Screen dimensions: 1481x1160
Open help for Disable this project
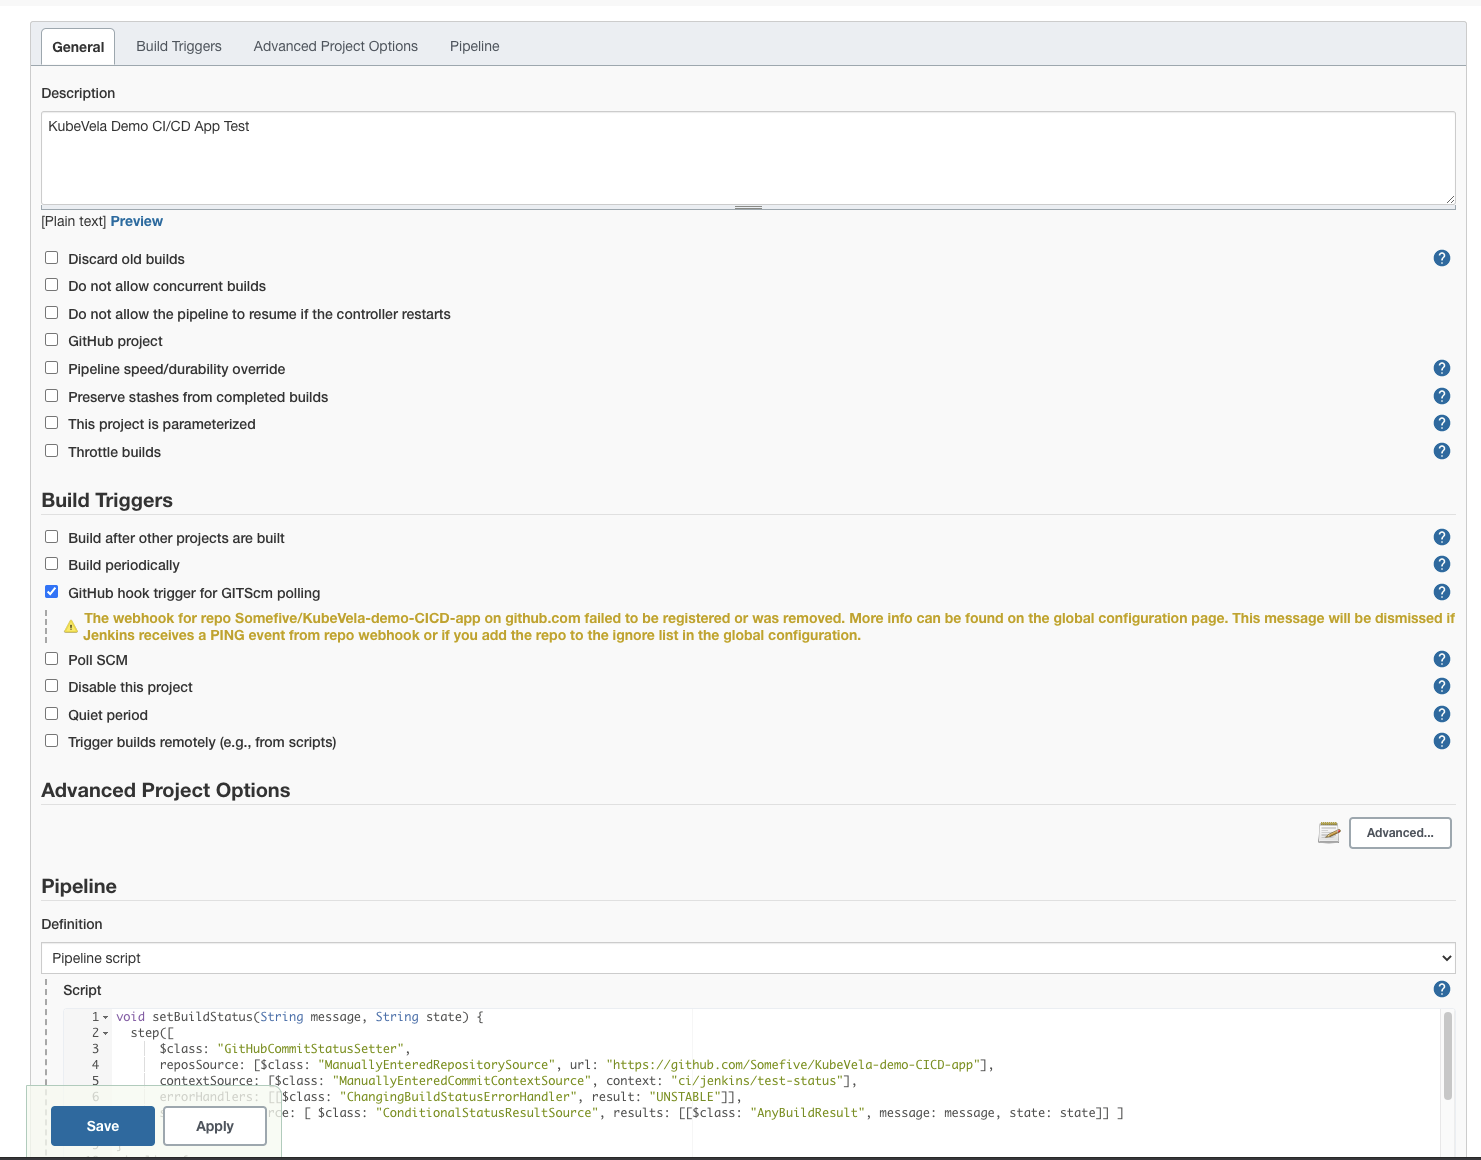1441,686
